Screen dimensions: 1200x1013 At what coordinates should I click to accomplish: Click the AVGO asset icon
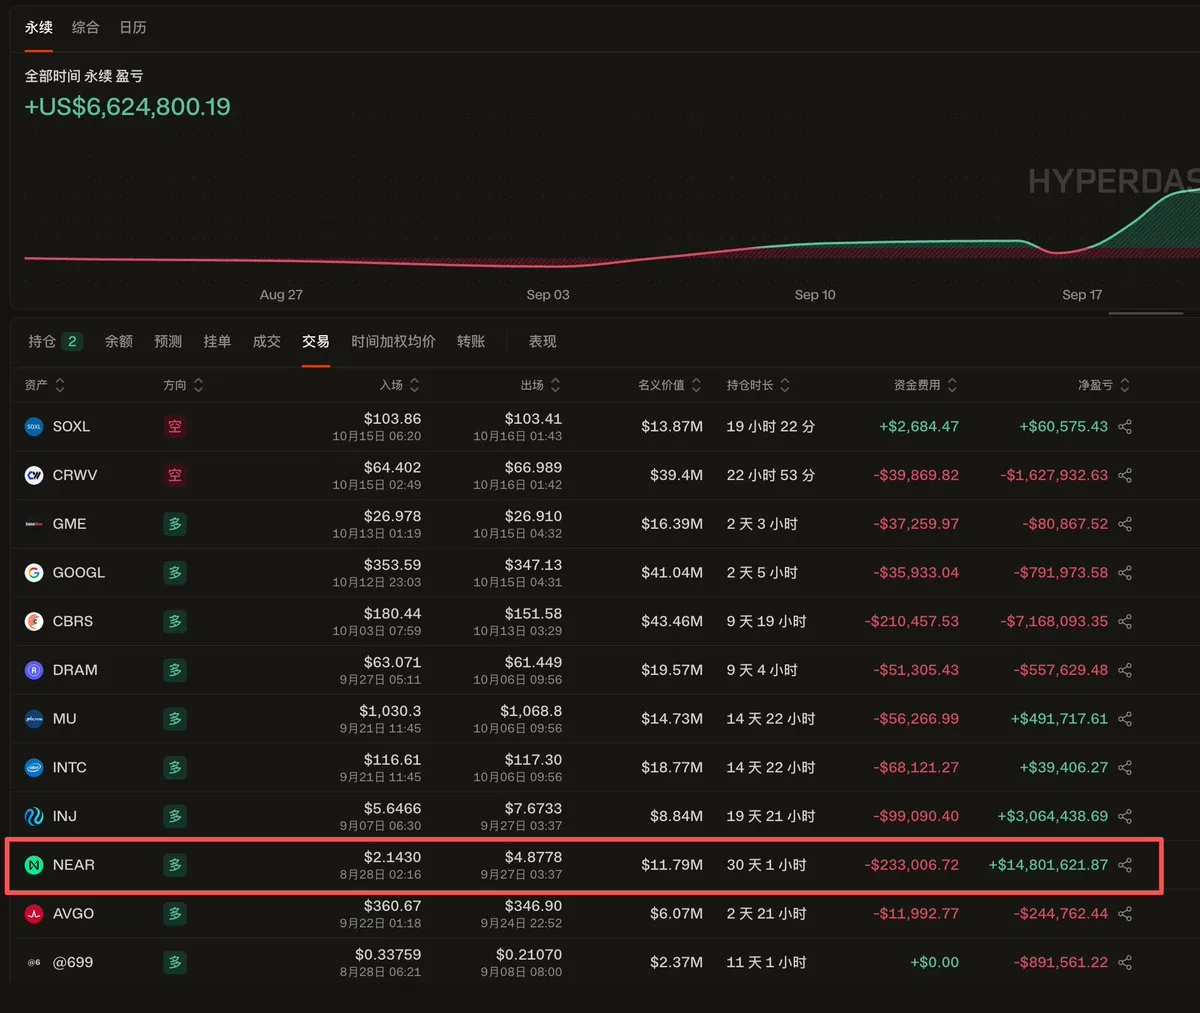[34, 914]
